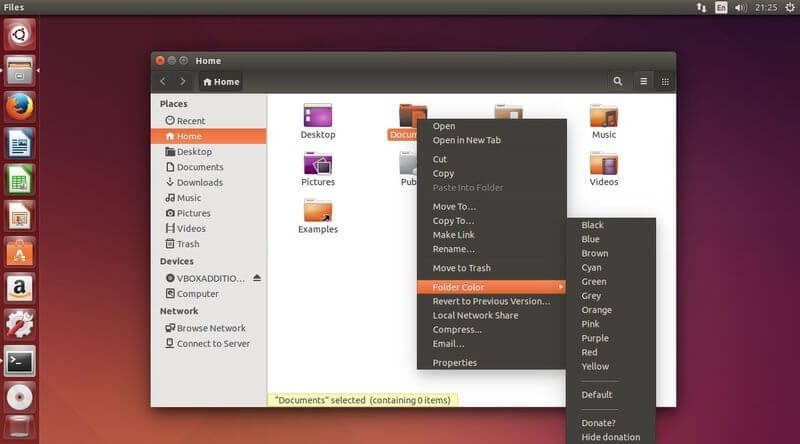The image size is (800, 444).
Task: Eject the VBOXADDITIO device
Action: click(257, 278)
